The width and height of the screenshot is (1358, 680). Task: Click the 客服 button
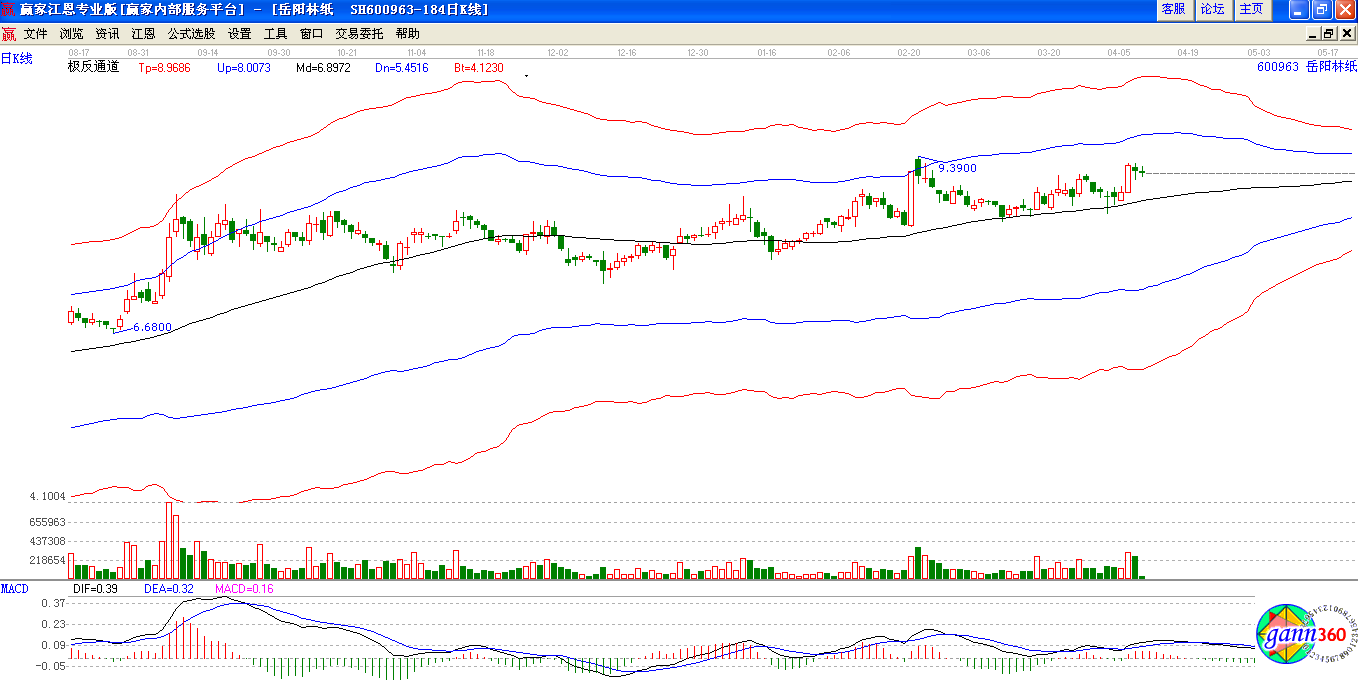click(1174, 9)
